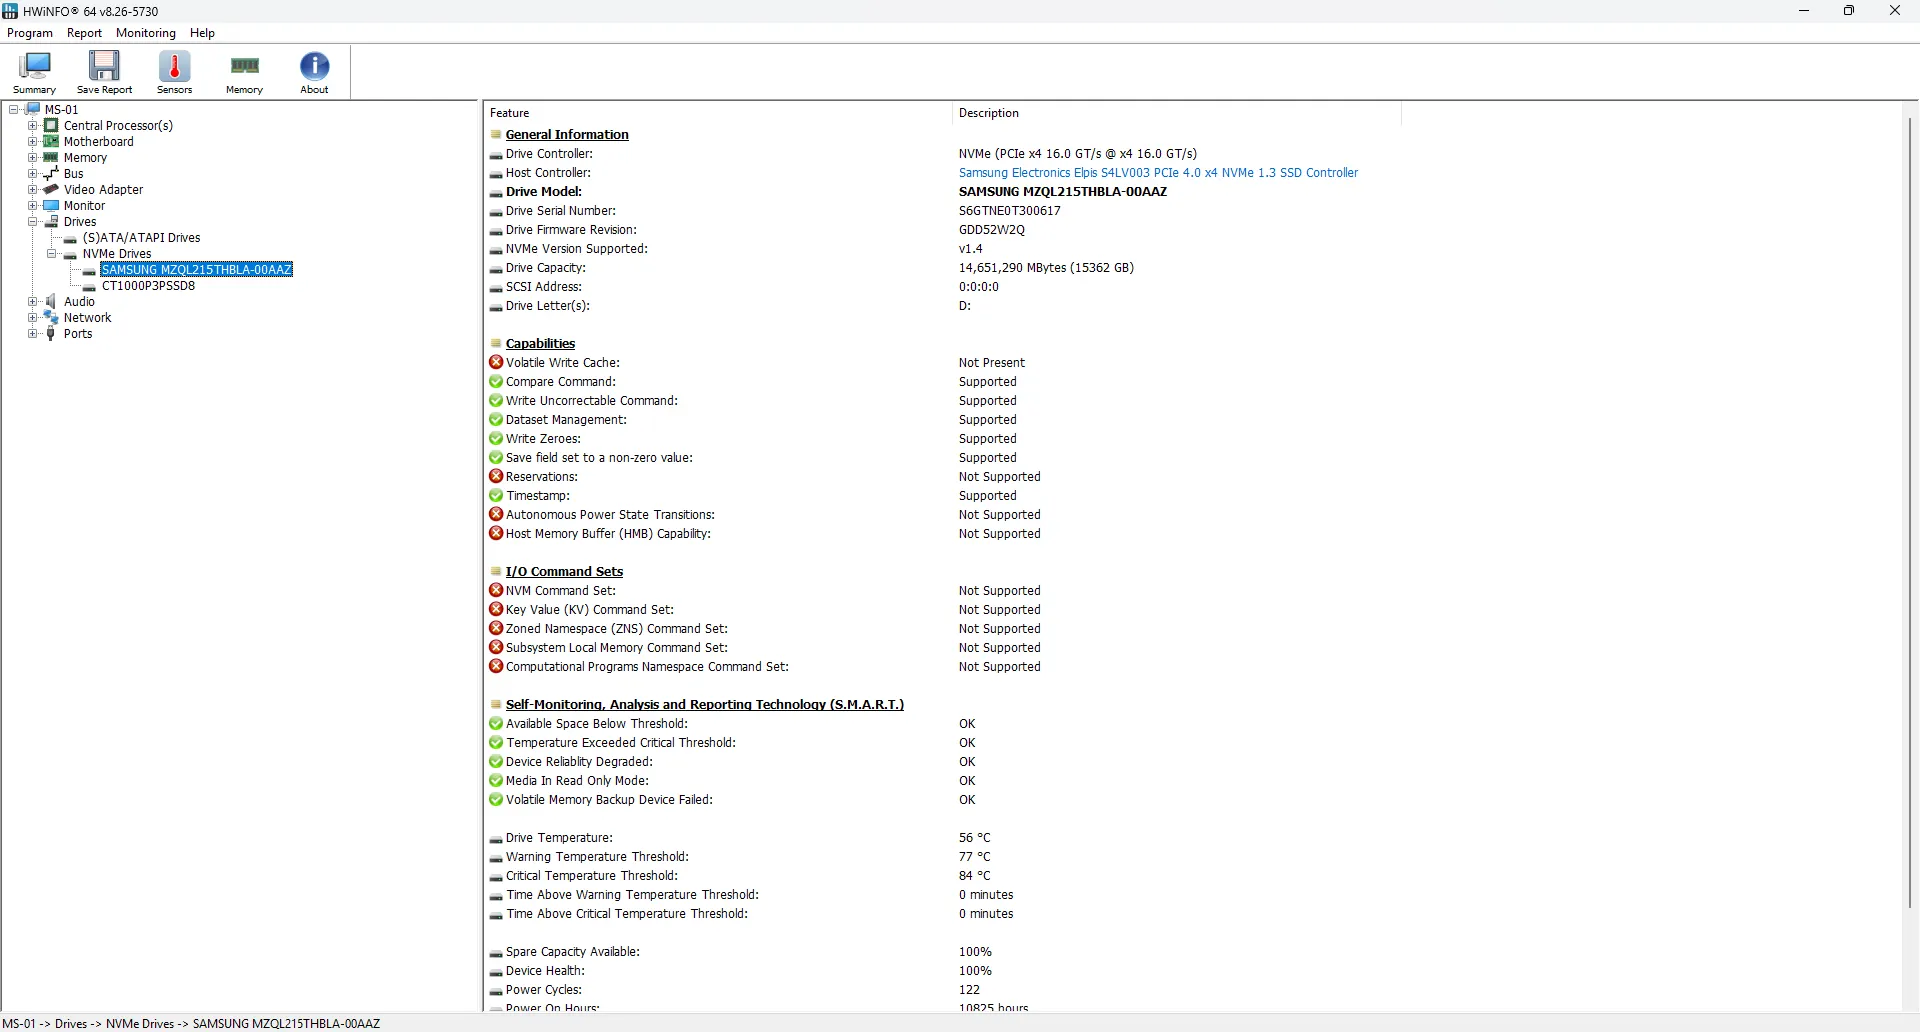This screenshot has height=1032, width=1920.
Task: Open the Program menu
Action: [x=30, y=33]
